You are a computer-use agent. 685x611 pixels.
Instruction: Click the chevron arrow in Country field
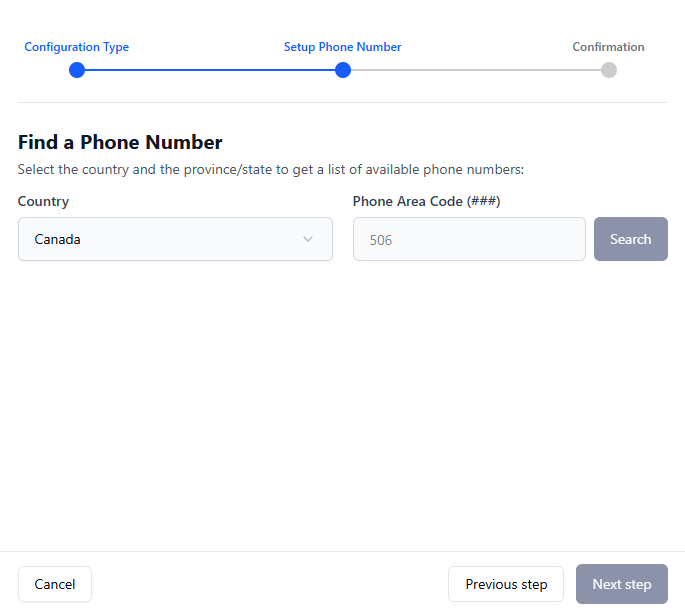coord(308,239)
